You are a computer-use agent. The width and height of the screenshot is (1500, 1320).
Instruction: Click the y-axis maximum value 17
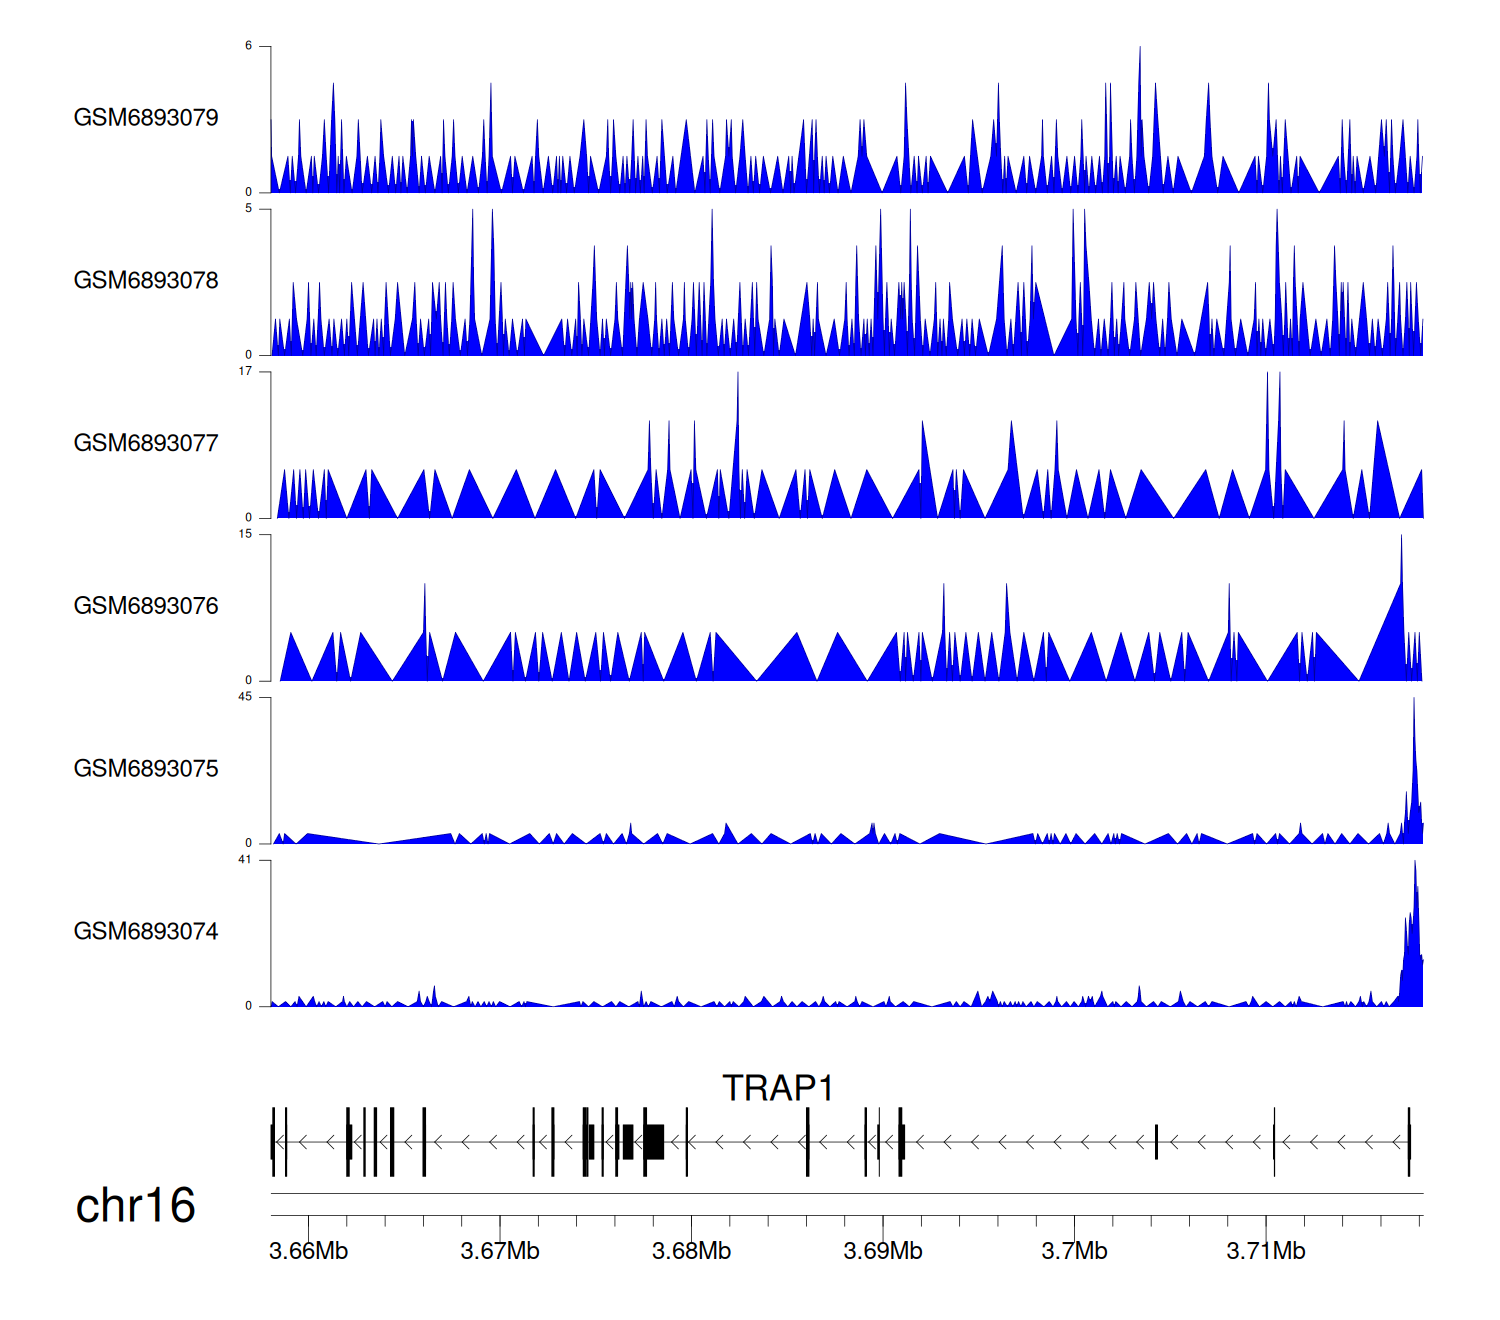tap(245, 371)
